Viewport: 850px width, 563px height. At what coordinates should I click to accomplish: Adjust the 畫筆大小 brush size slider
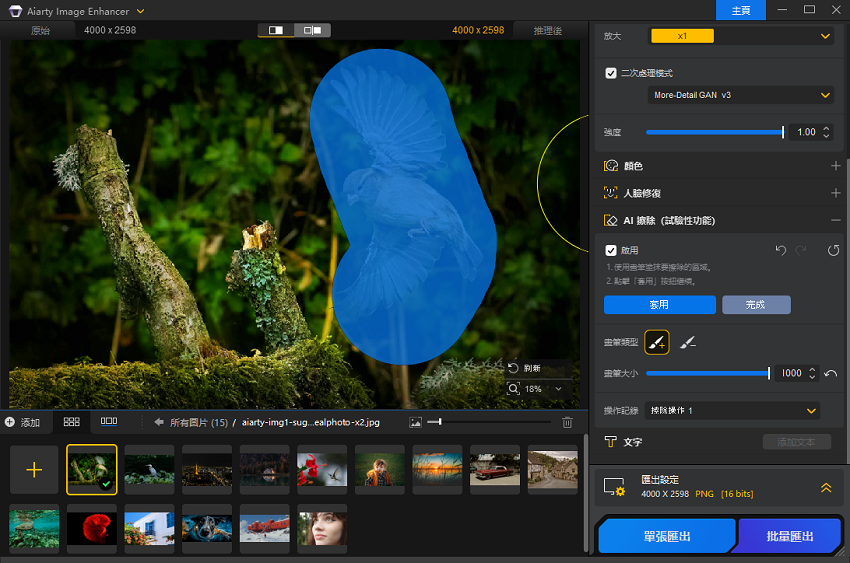pyautogui.click(x=707, y=373)
